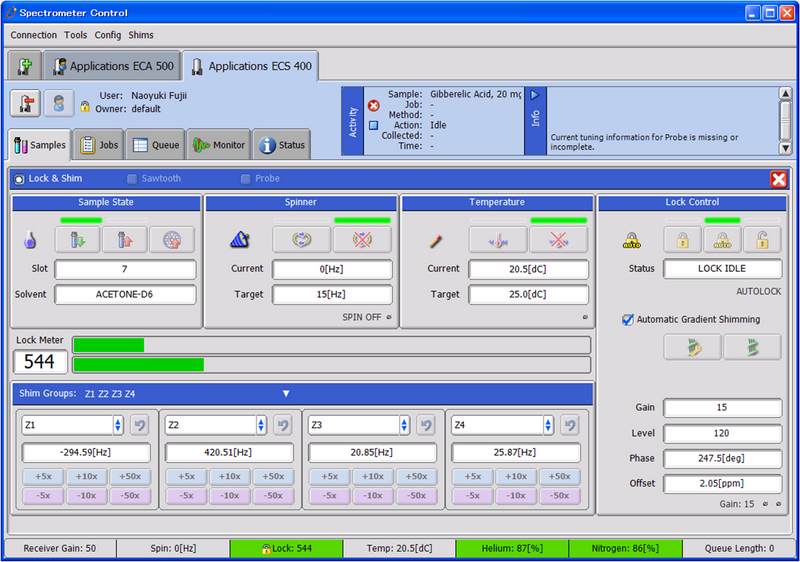The image size is (800, 562).
Task: Click the spinner off crossed icon
Action: click(362, 240)
